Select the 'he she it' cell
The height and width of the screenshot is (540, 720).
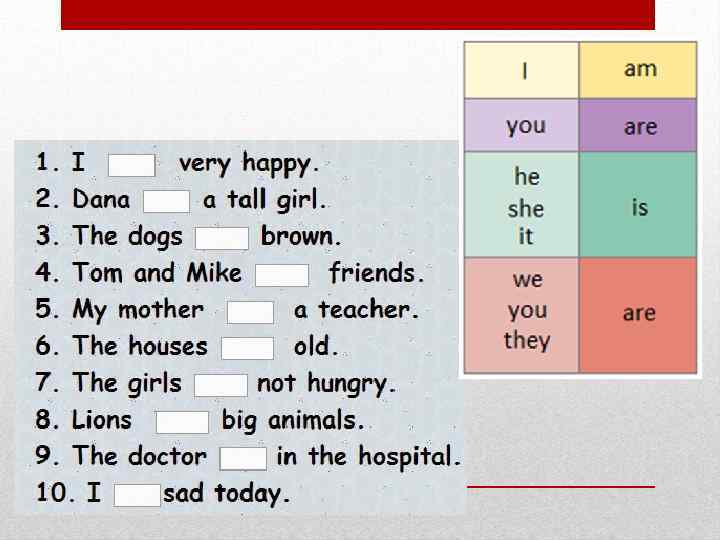coord(522,206)
